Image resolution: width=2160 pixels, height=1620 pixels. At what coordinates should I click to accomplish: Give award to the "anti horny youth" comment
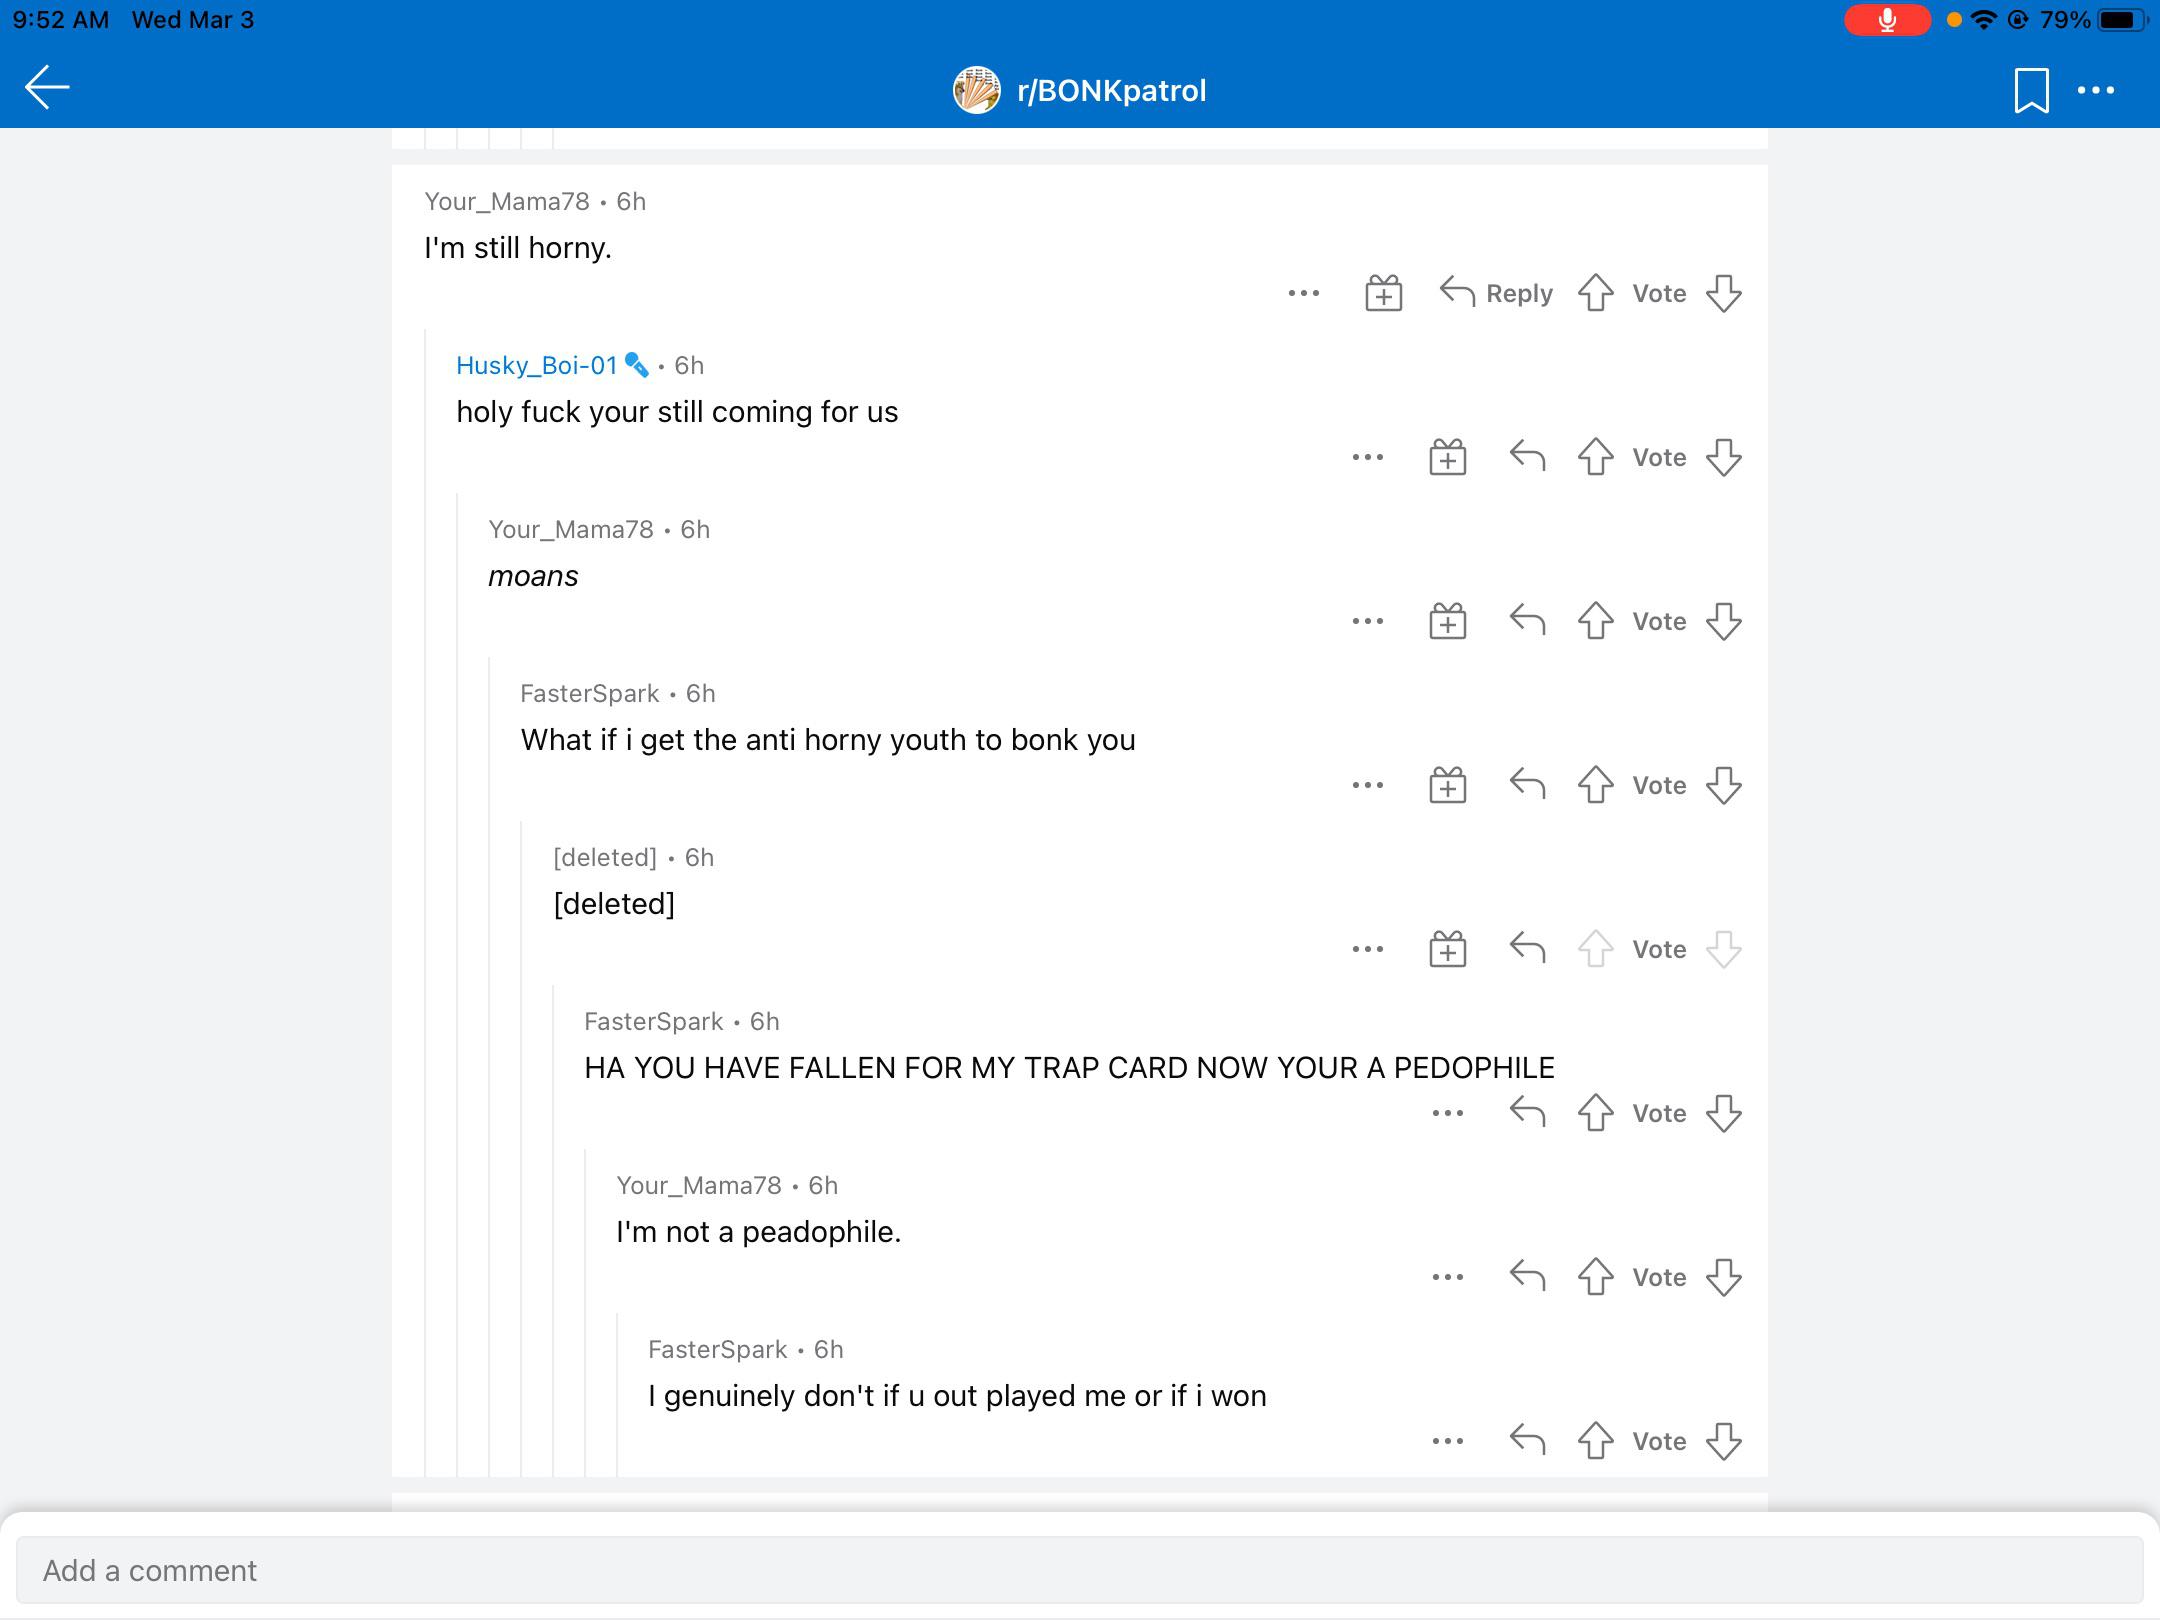[1448, 785]
